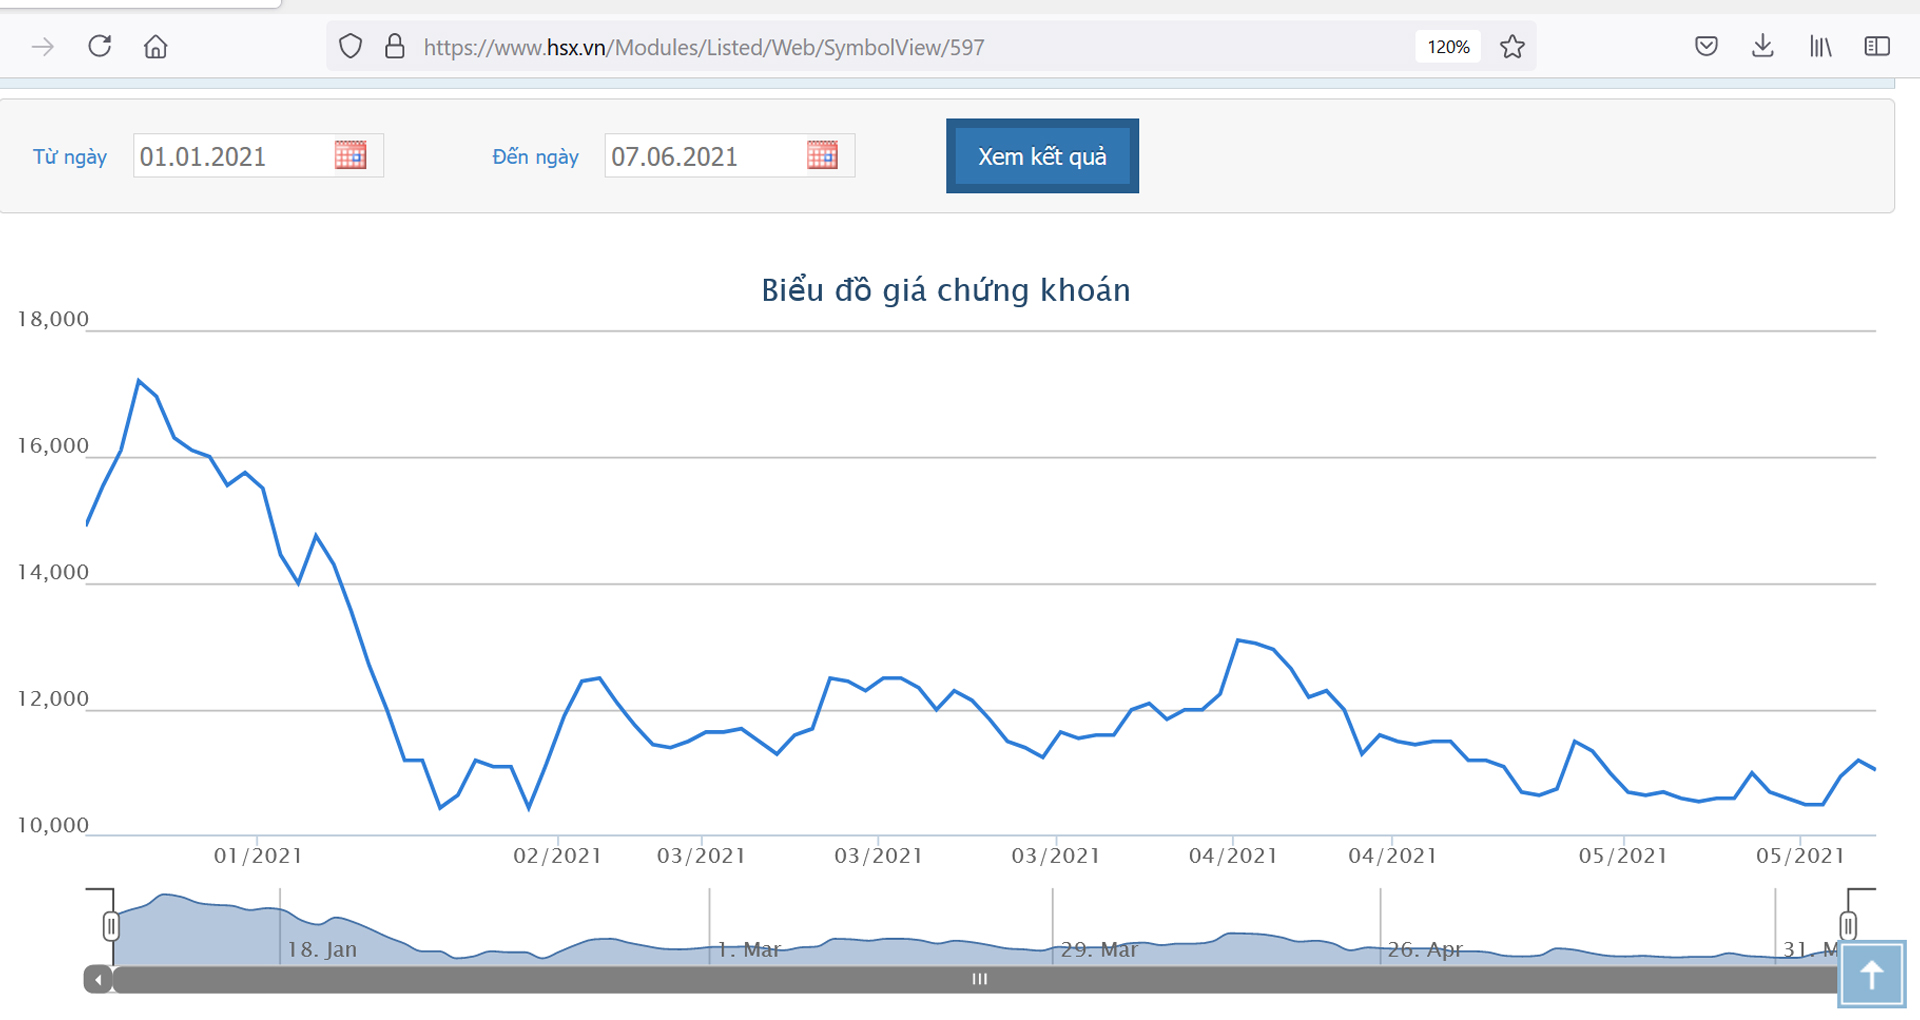The height and width of the screenshot is (1020, 1920).
Task: Save page to Pocket icon
Action: click(1706, 46)
